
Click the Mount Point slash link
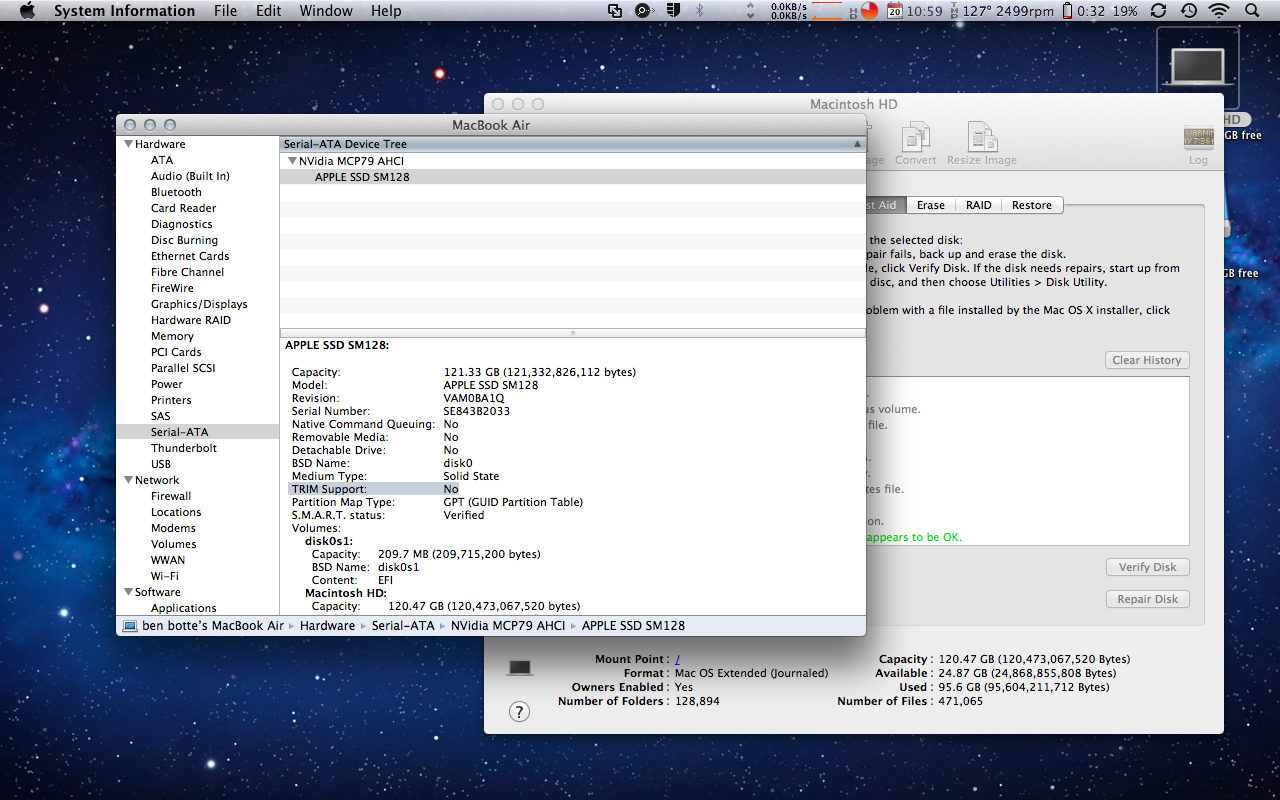click(677, 660)
